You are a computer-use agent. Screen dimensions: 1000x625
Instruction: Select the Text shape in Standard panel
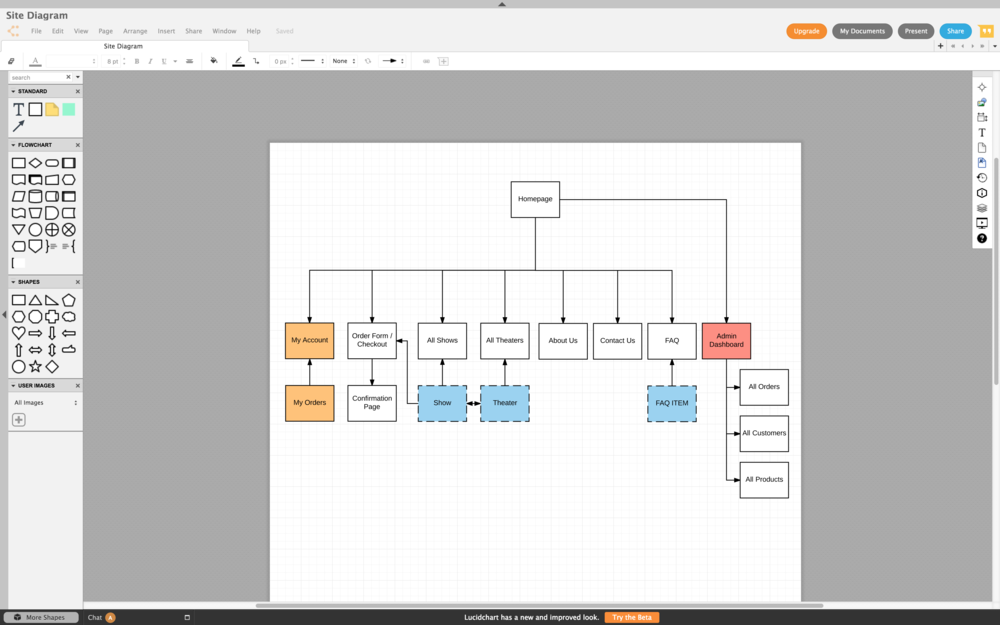[x=18, y=110]
